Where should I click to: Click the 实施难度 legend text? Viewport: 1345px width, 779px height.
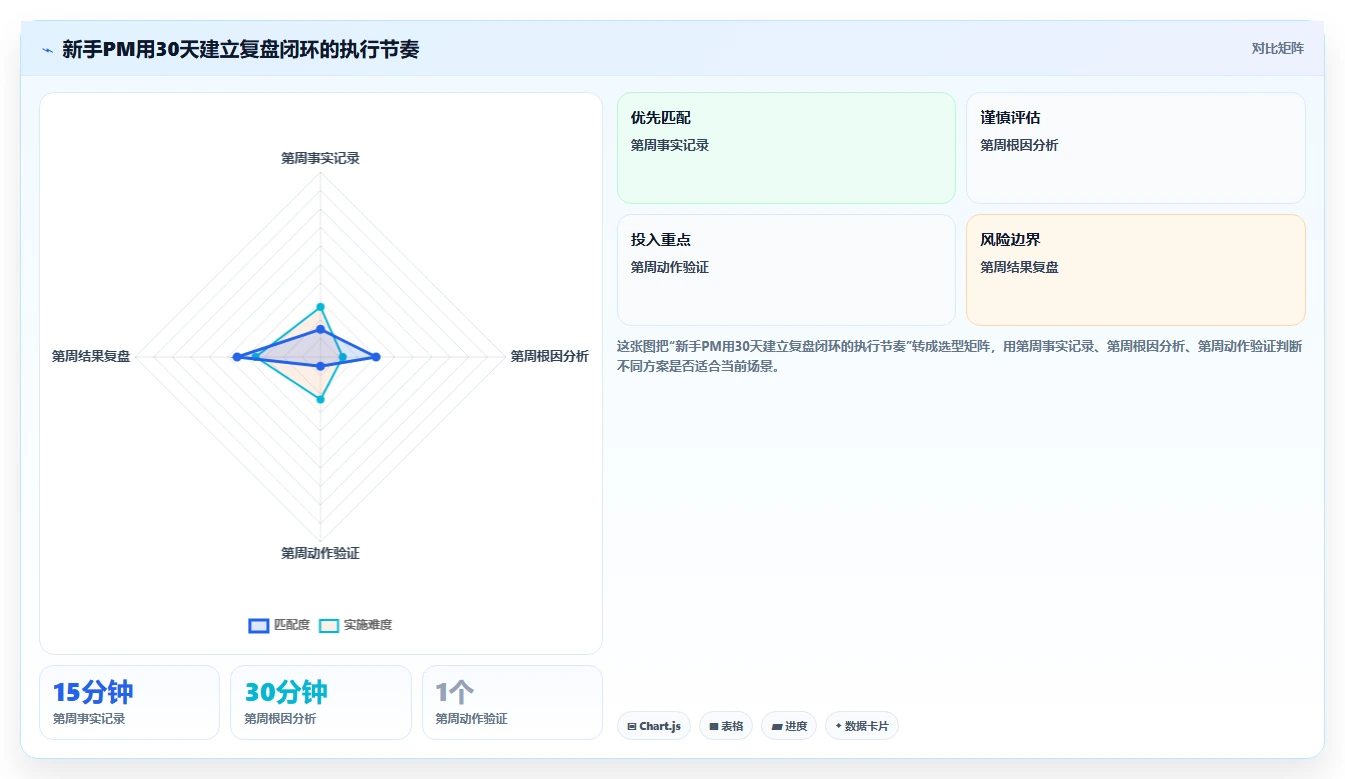click(368, 625)
